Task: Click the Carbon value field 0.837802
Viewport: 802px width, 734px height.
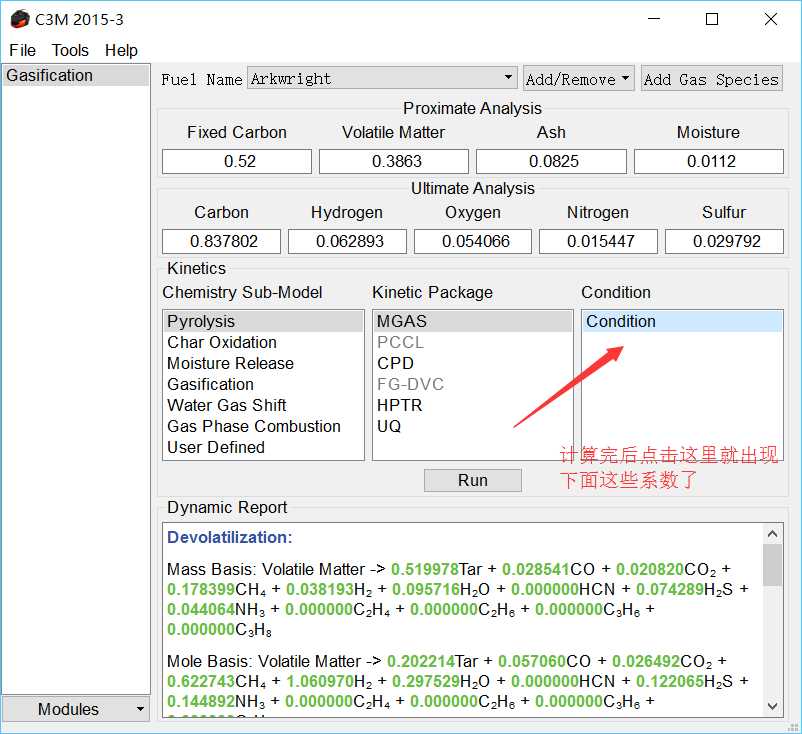Action: click(x=221, y=241)
